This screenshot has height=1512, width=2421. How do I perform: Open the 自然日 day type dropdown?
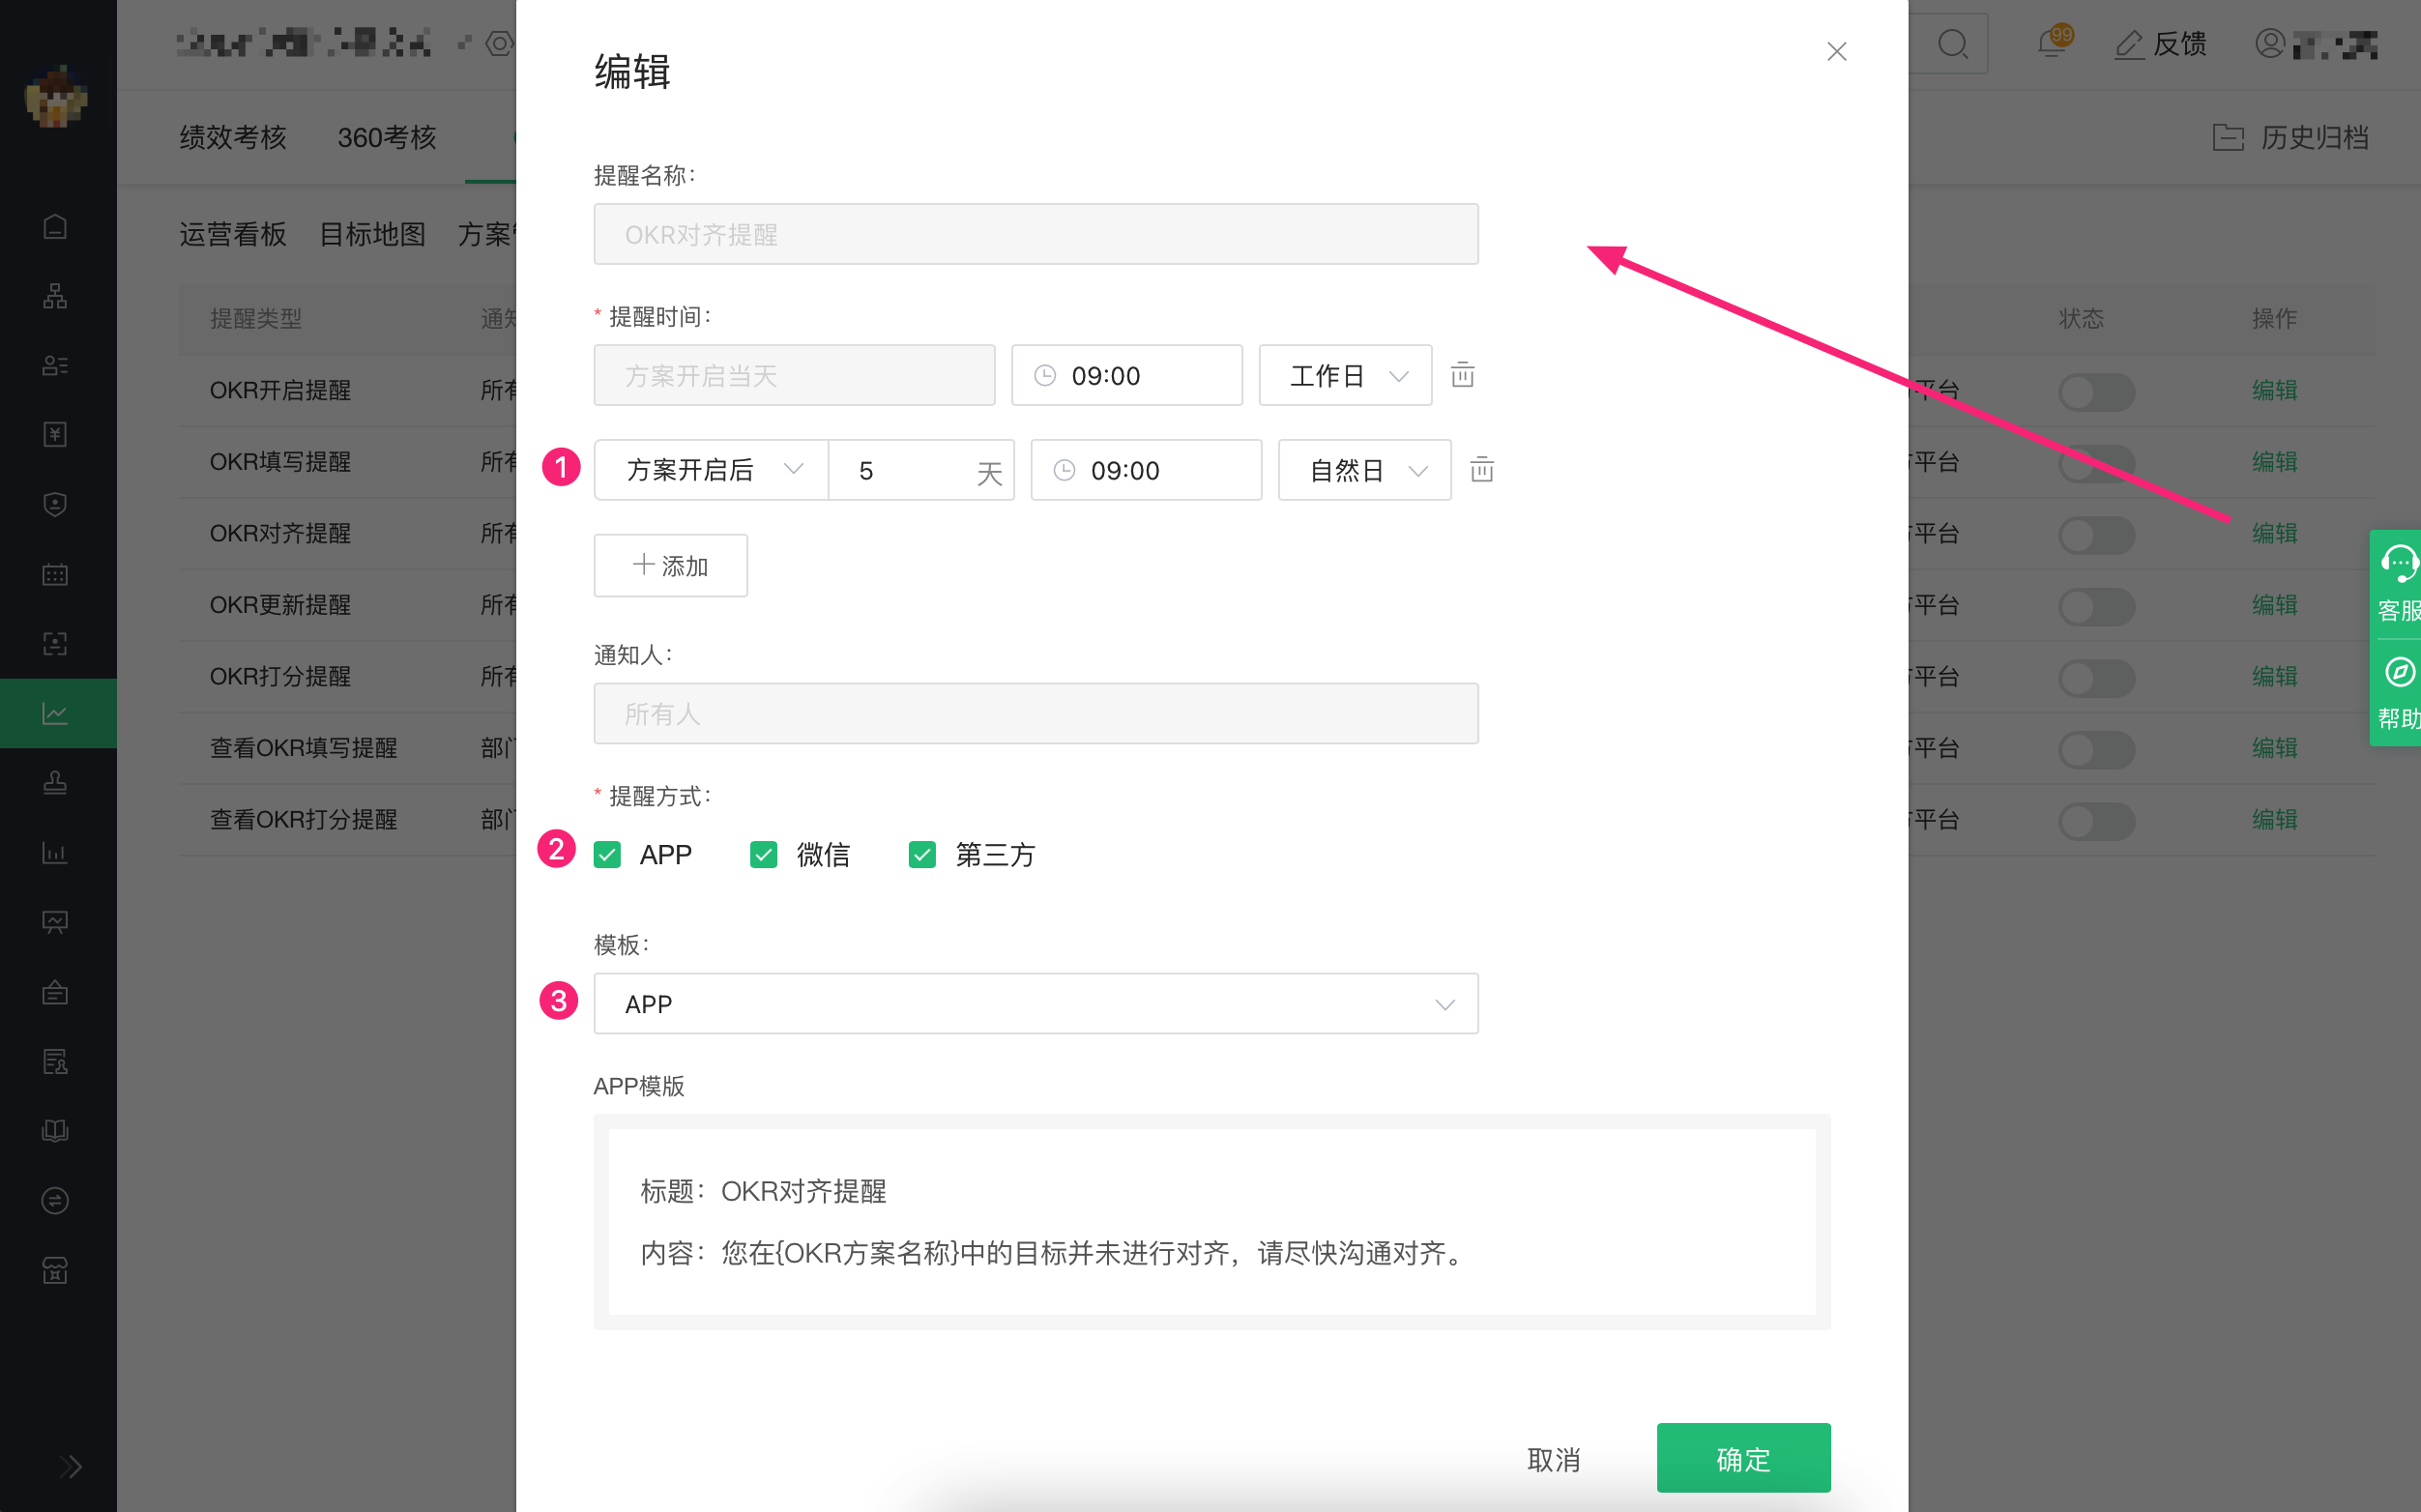(1364, 470)
